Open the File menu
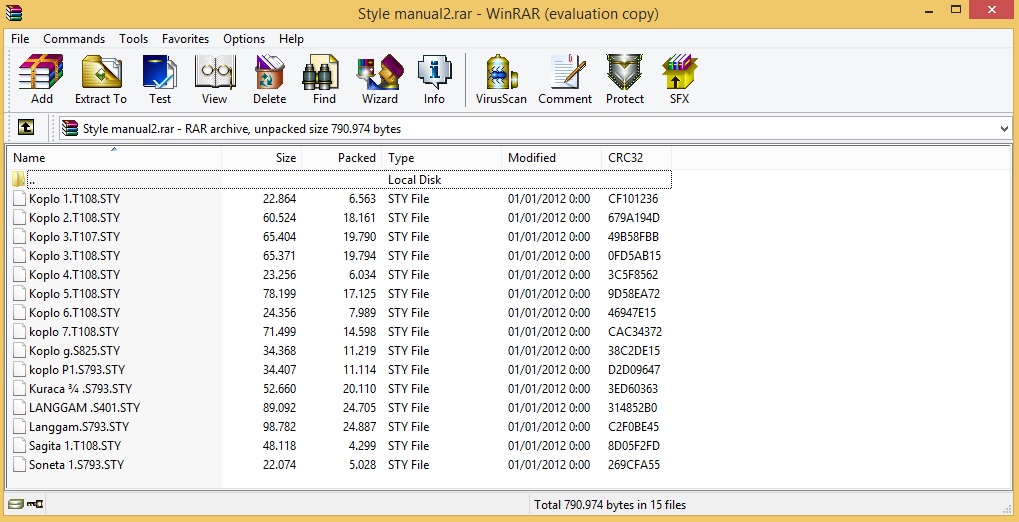This screenshot has height=522, width=1019. [20, 39]
